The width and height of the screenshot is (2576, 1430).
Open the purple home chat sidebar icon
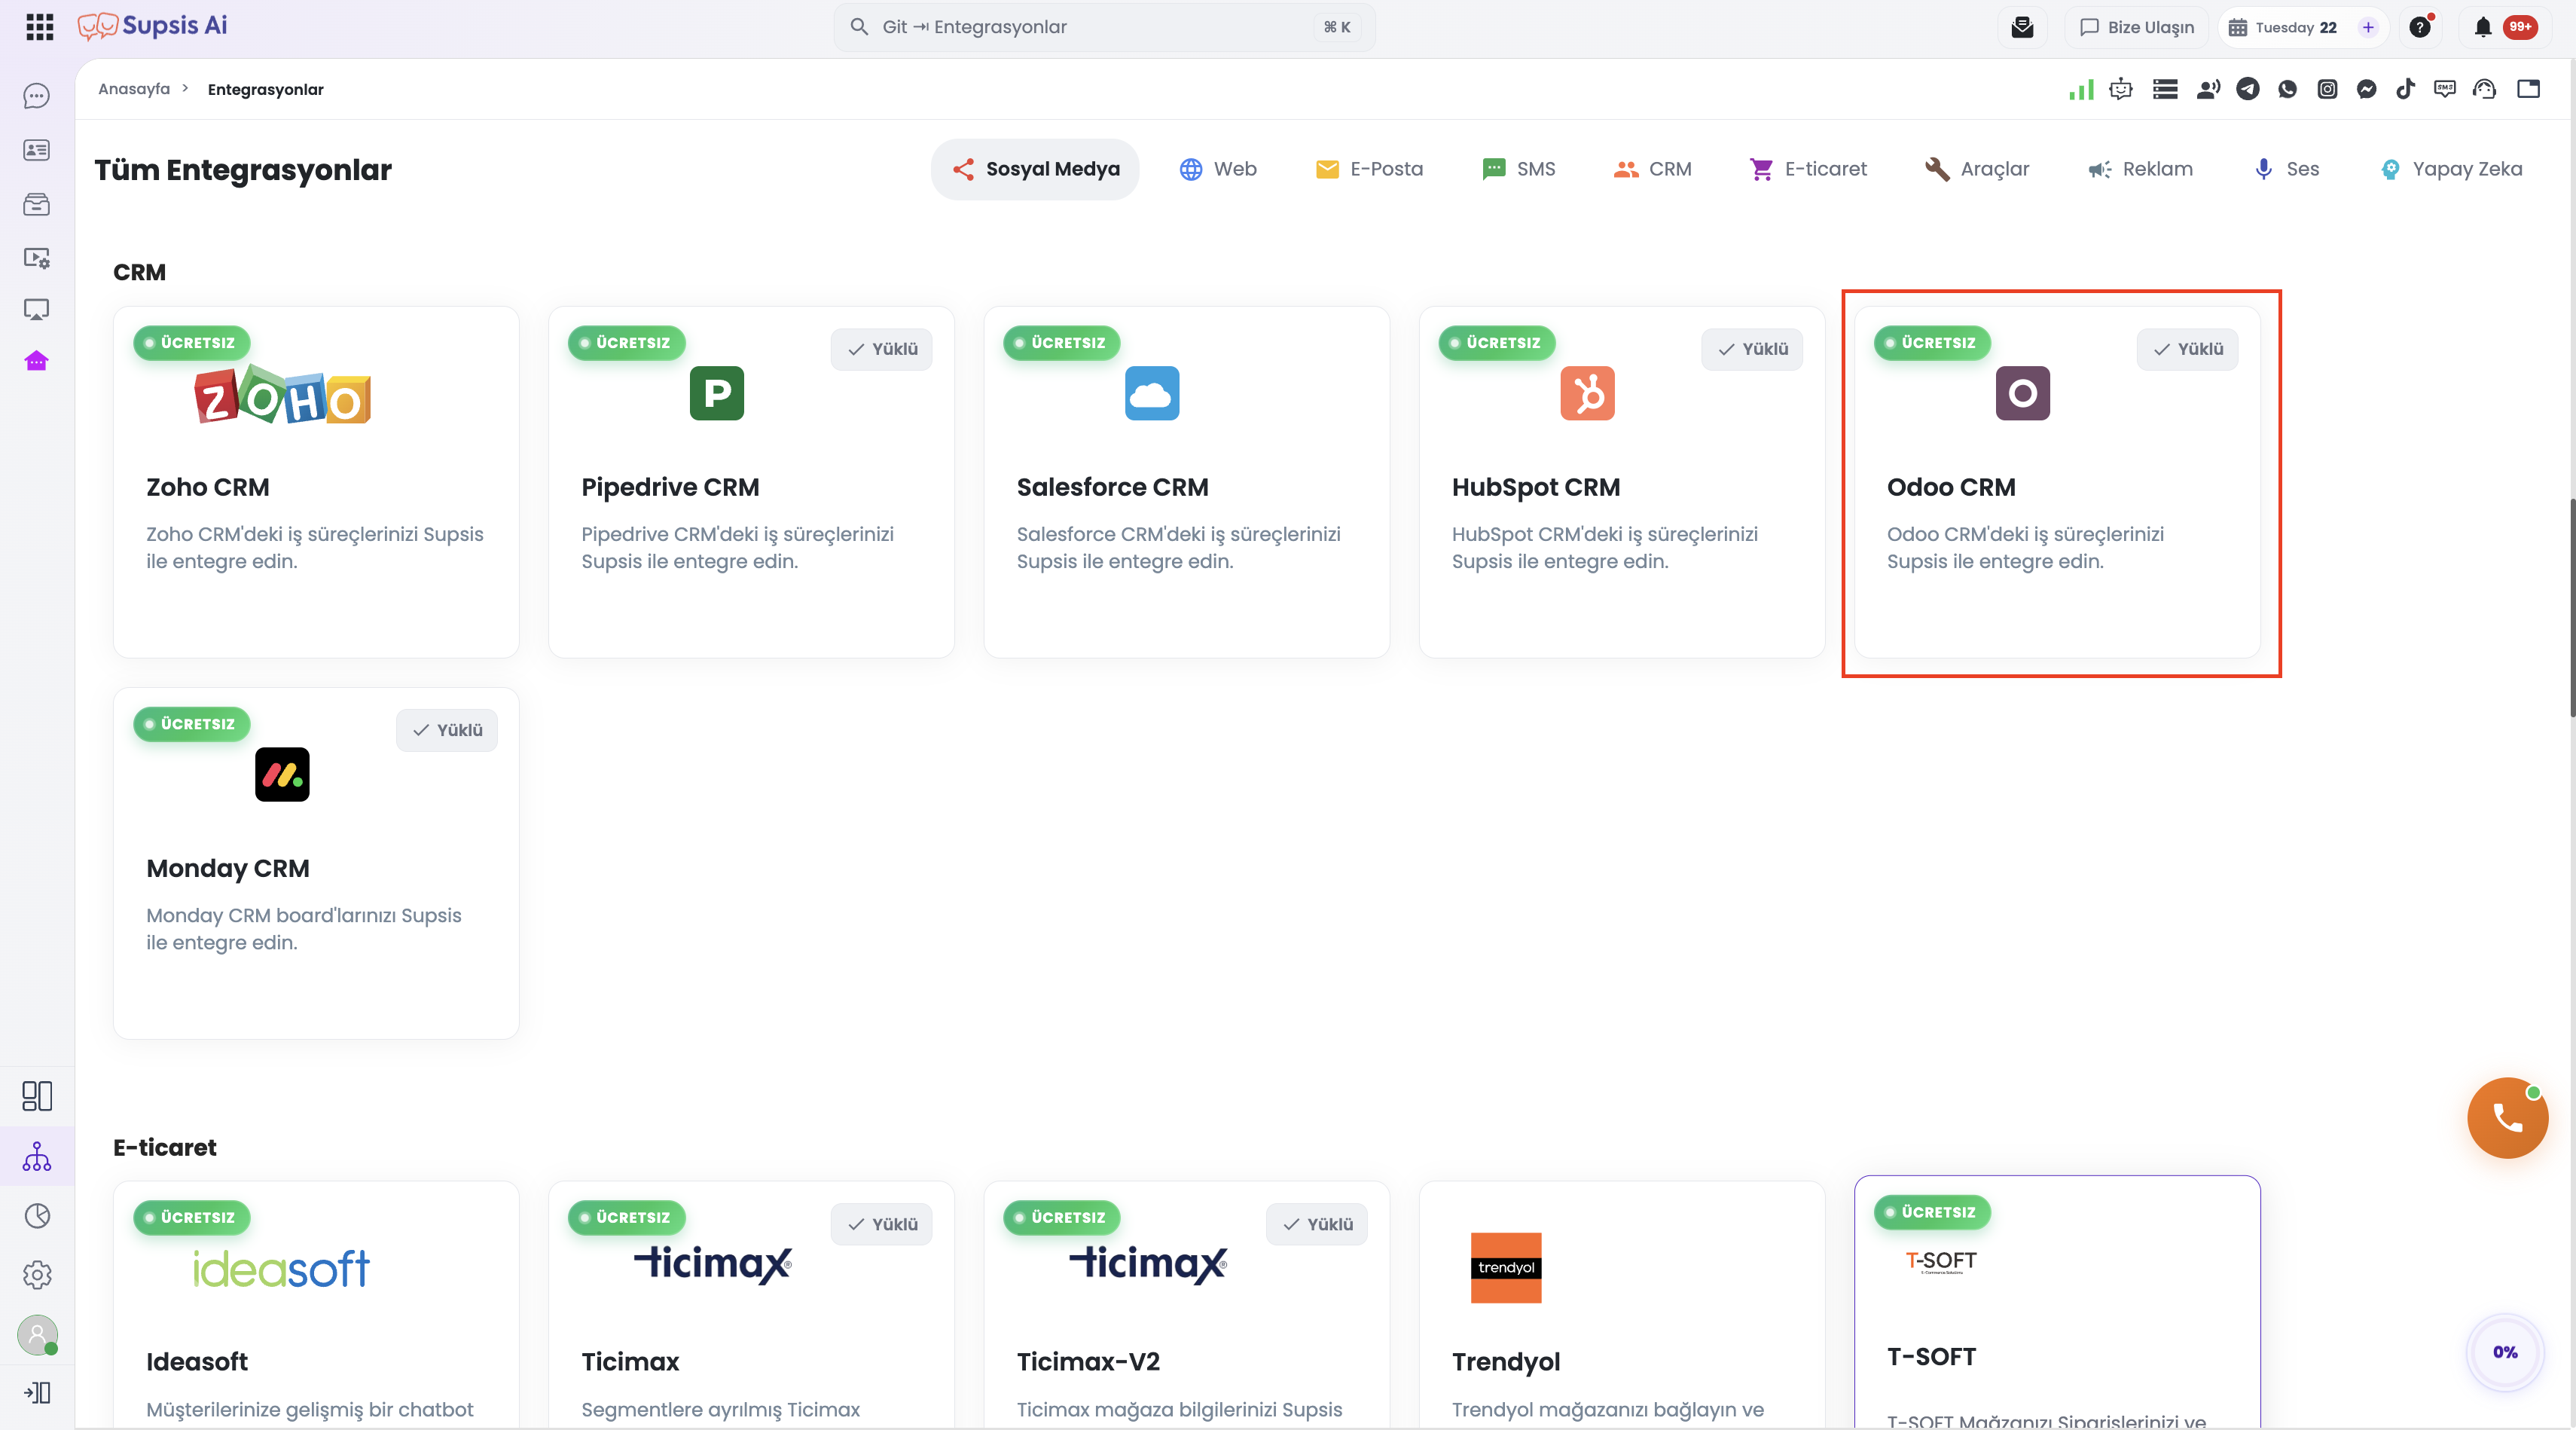[x=37, y=361]
